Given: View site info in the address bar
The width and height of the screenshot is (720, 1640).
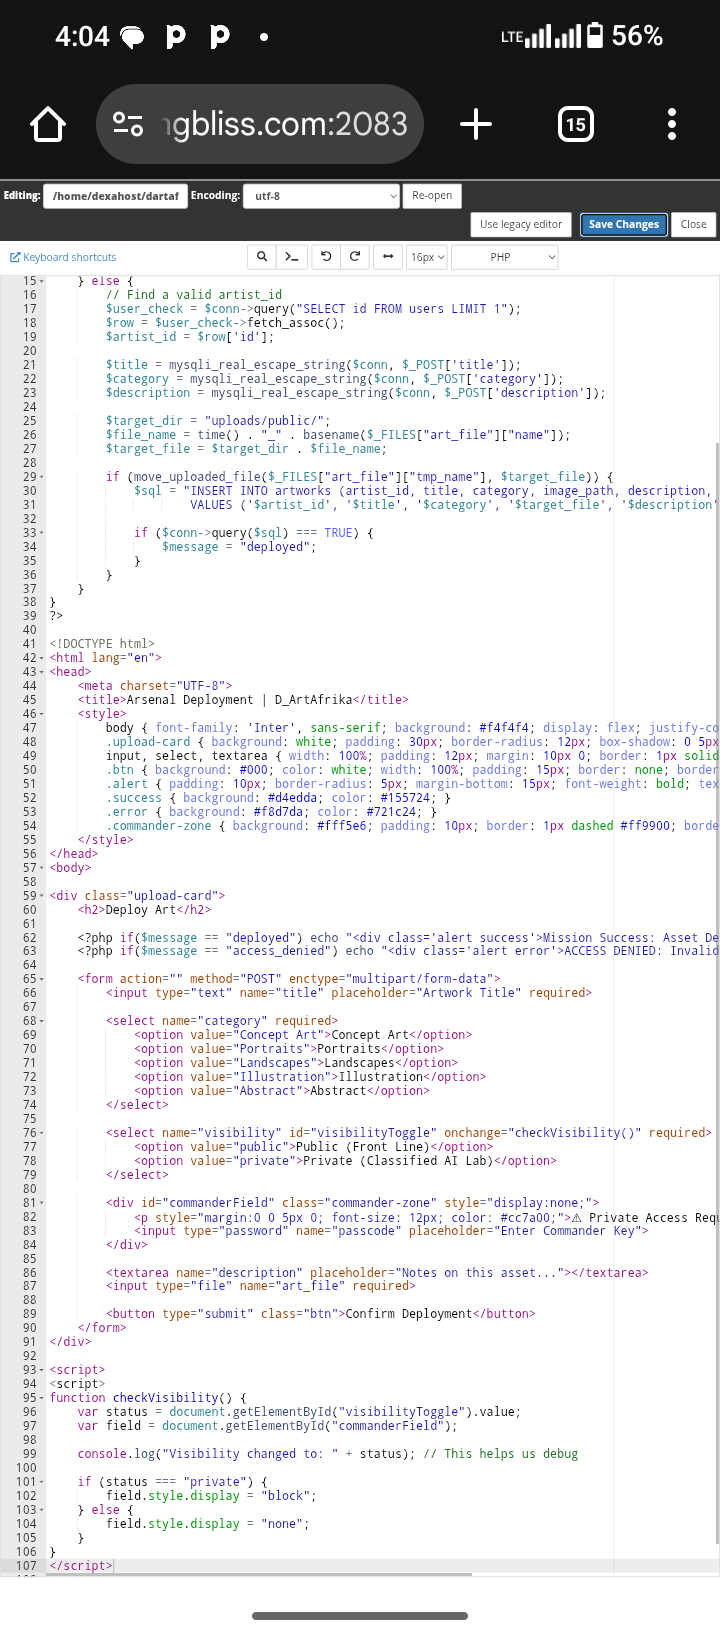Looking at the screenshot, I should pos(128,125).
